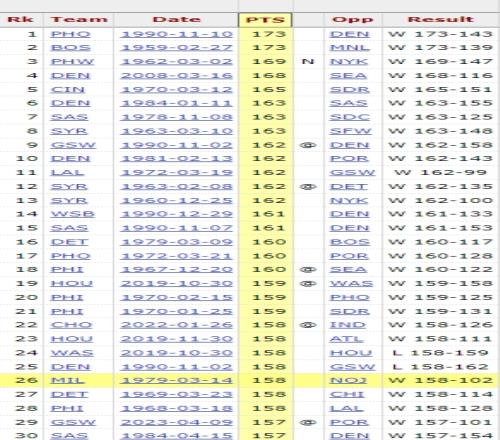500x440 pixels.
Task: Open LAL team link in row 11
Action: click(67, 173)
